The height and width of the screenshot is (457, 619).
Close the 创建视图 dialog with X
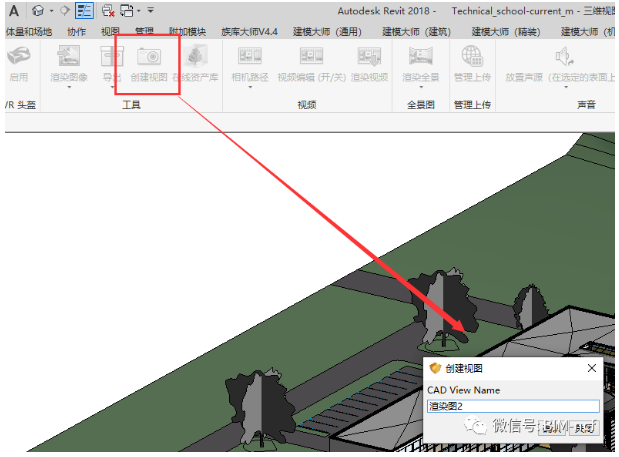591,368
